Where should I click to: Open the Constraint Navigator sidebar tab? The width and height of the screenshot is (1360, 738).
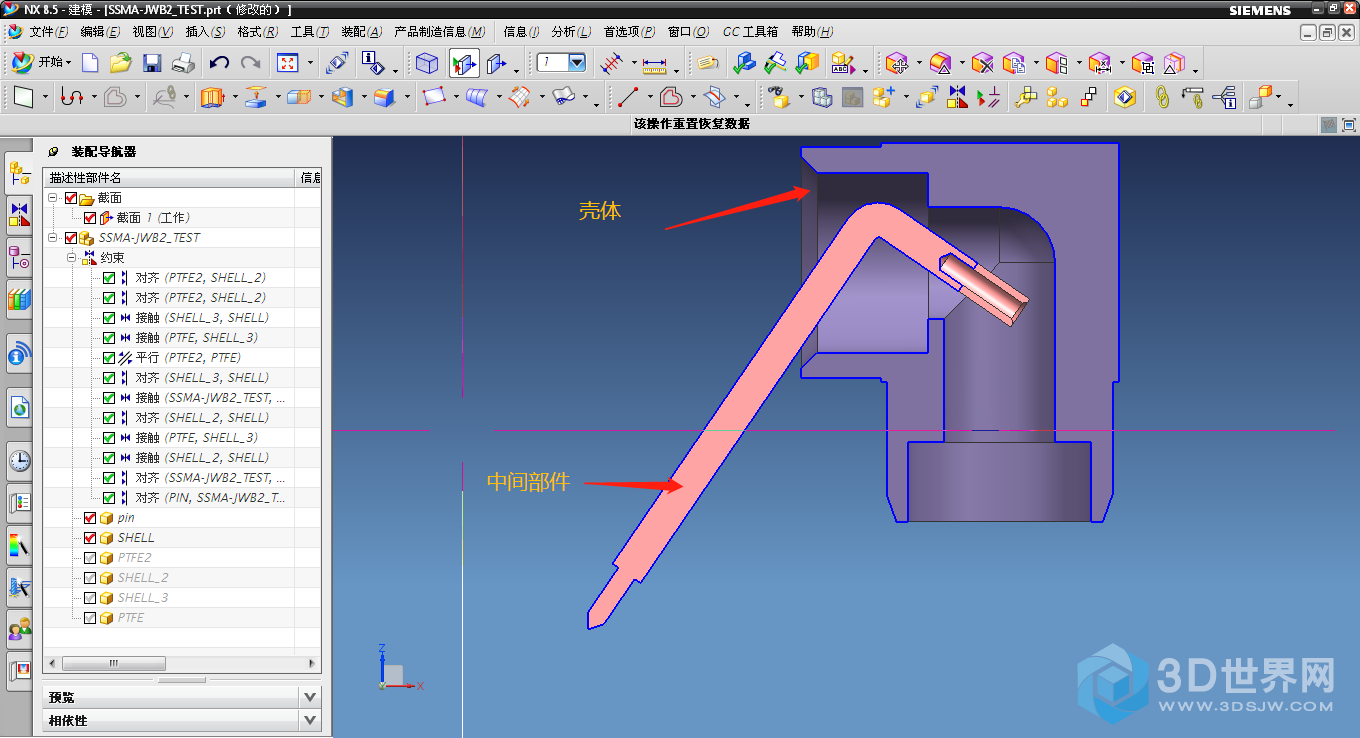point(19,213)
